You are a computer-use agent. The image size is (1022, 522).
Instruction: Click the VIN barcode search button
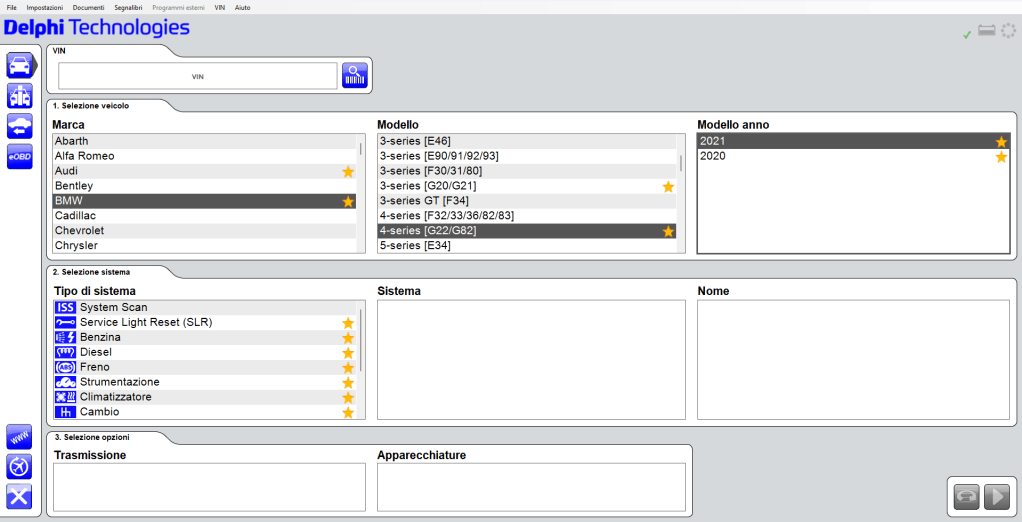(x=355, y=76)
